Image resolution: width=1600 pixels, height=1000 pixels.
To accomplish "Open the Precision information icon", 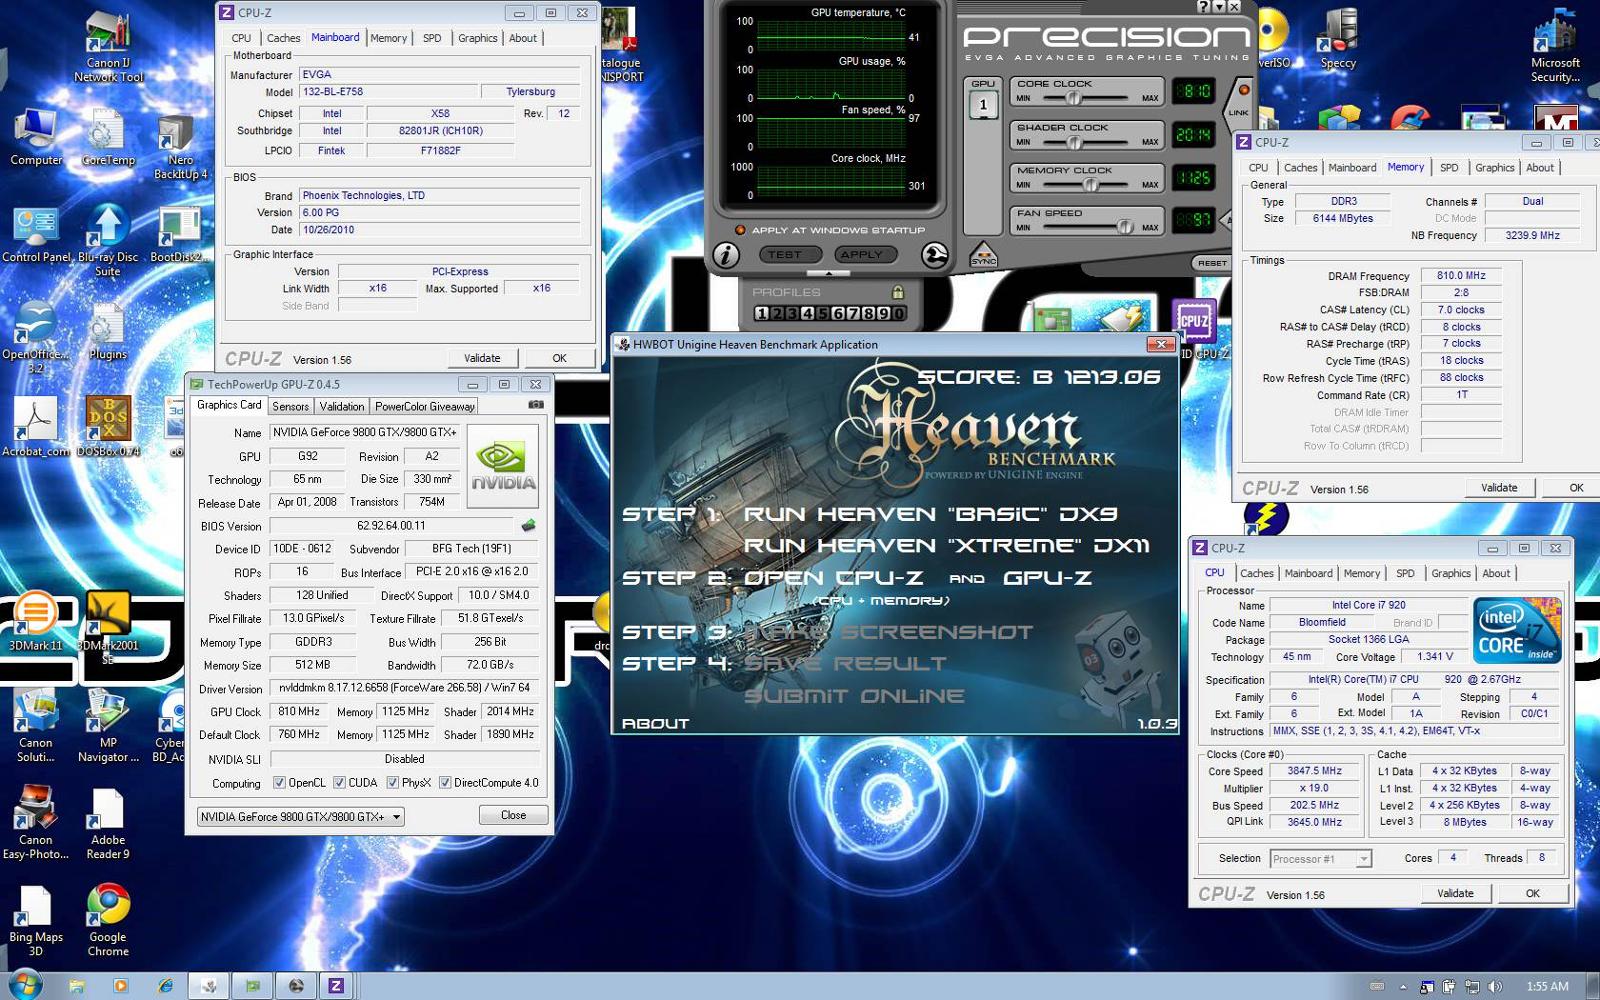I will pos(726,255).
